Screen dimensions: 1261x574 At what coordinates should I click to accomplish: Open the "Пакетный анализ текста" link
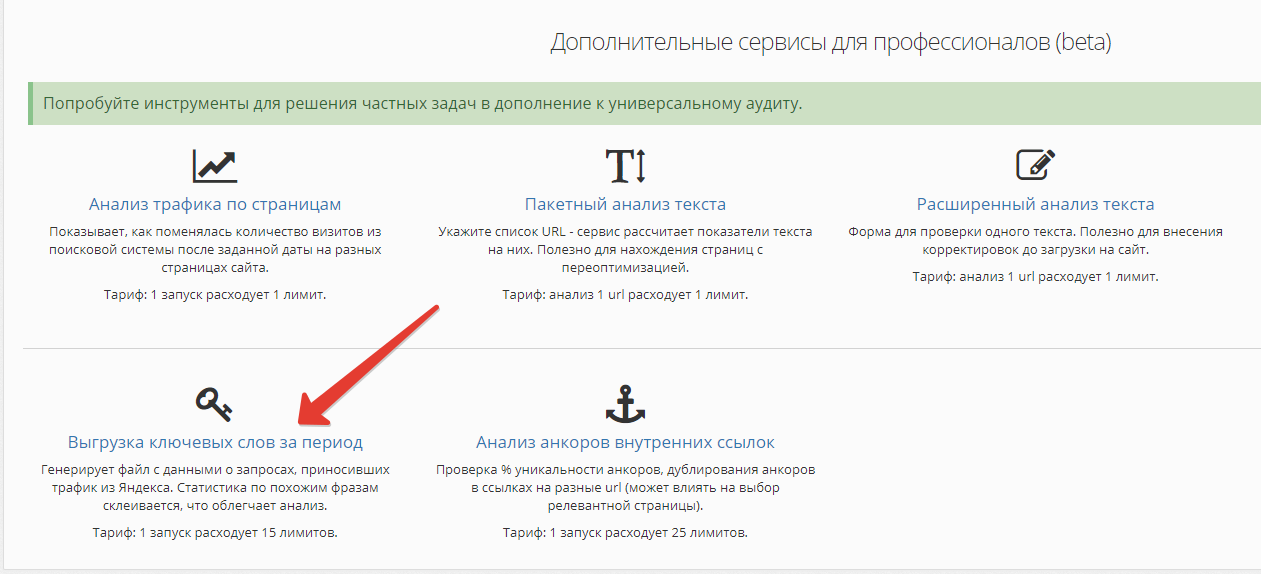[625, 204]
